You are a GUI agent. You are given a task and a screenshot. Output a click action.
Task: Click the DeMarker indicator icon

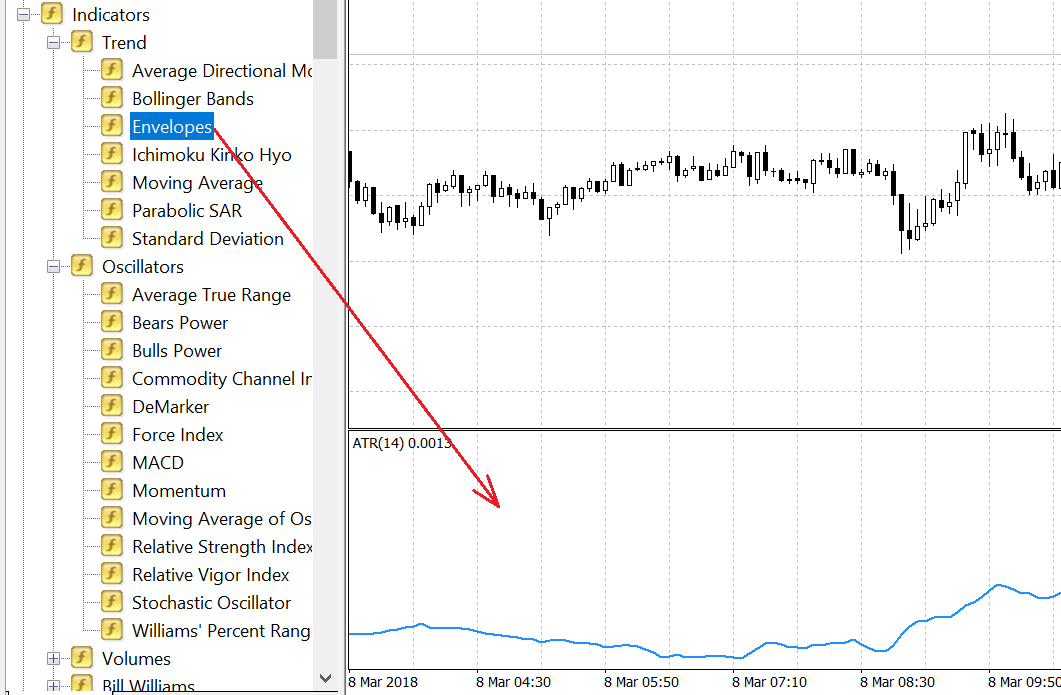click(112, 406)
